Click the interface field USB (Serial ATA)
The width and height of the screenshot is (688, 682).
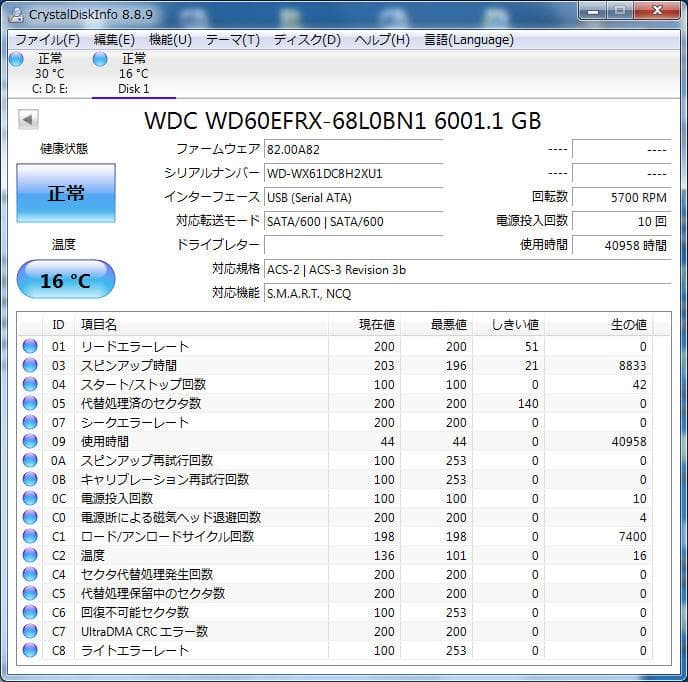[x=353, y=197]
